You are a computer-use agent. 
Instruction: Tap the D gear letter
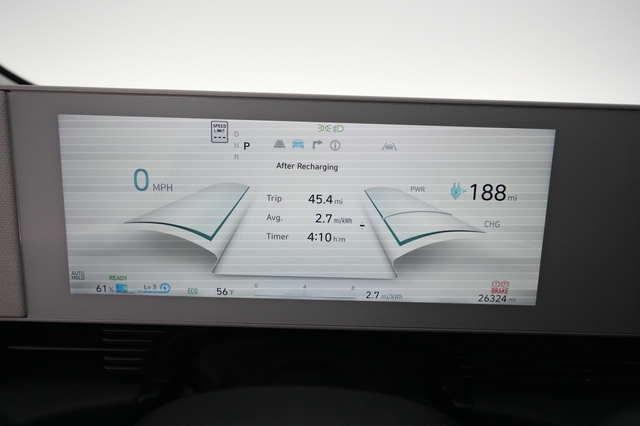point(236,134)
